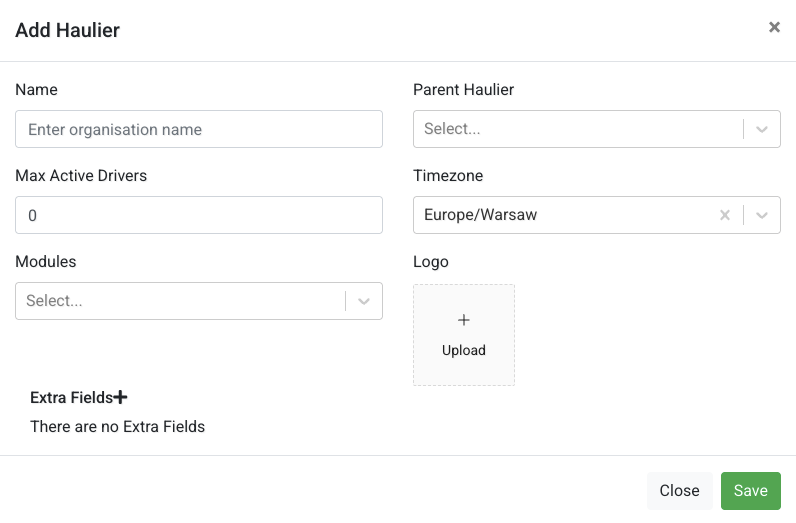Image resolution: width=796 pixels, height=523 pixels.
Task: Click the Add Haulier title
Action: coord(68,30)
